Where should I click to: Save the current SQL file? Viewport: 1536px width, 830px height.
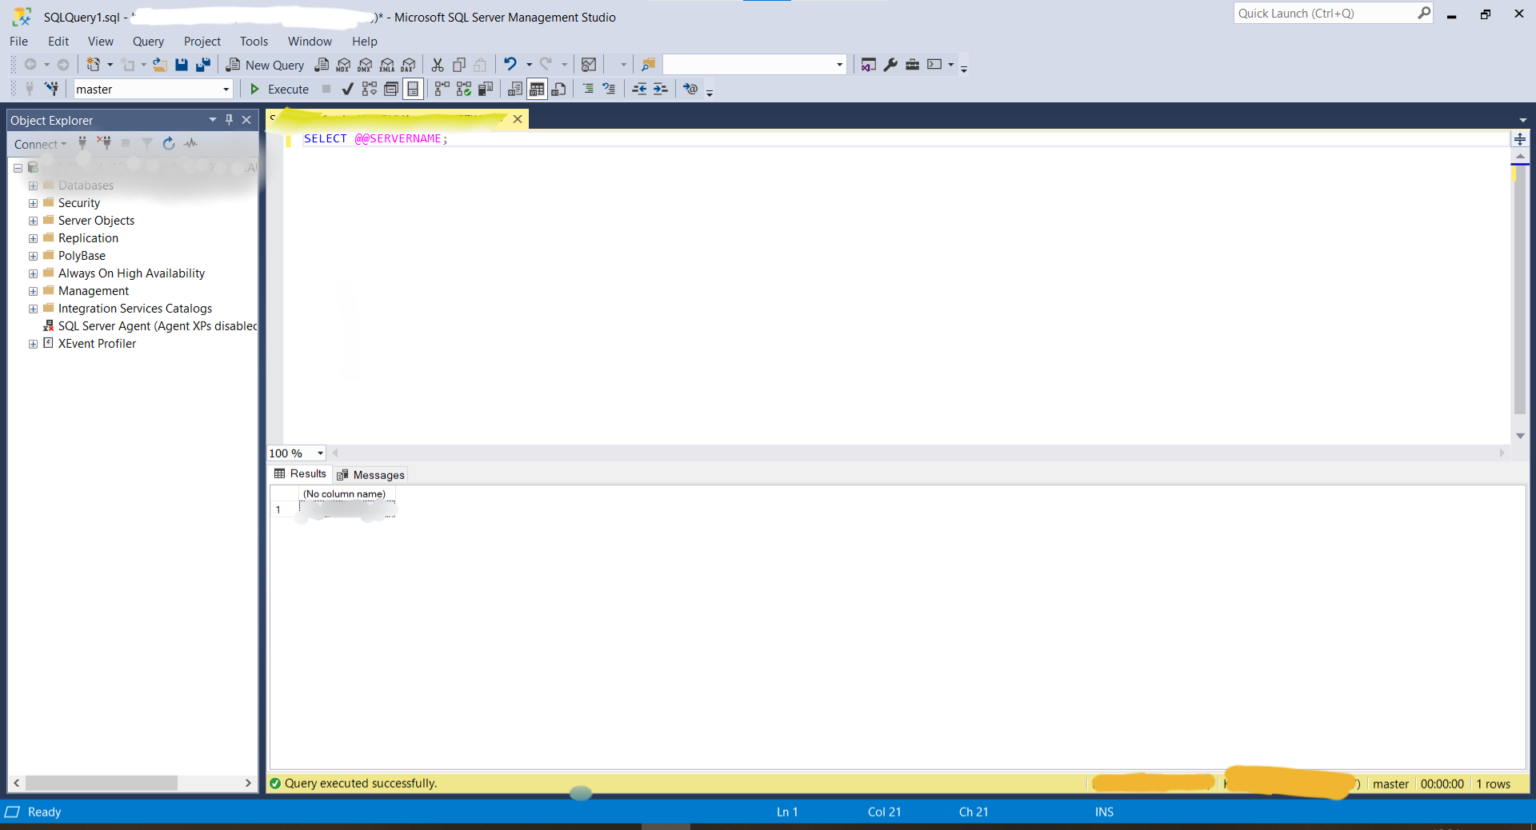[x=181, y=64]
